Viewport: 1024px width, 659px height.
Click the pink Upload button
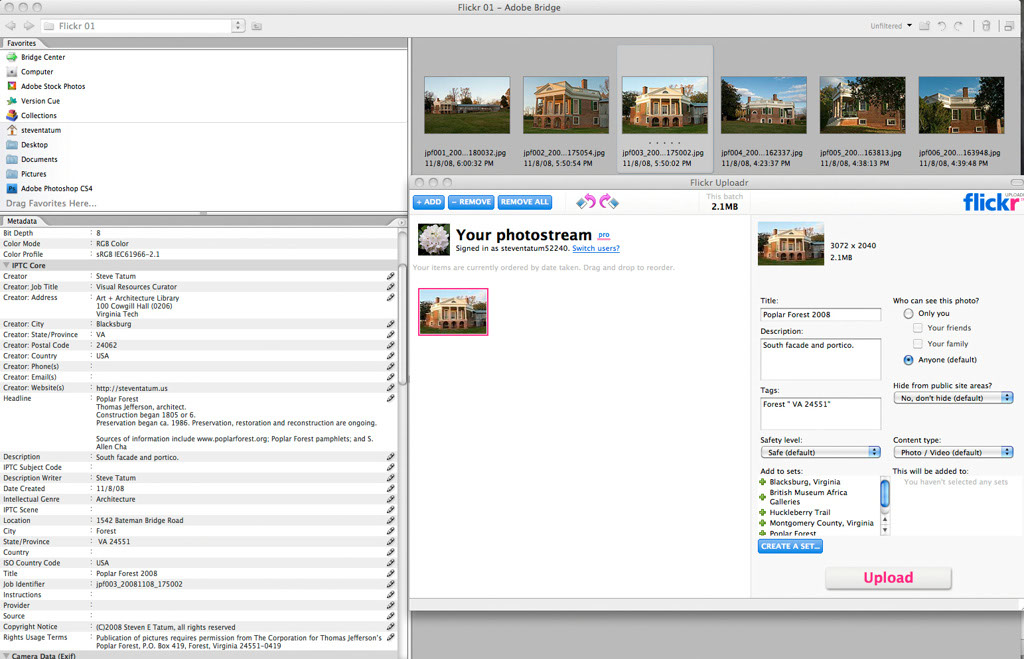888,578
